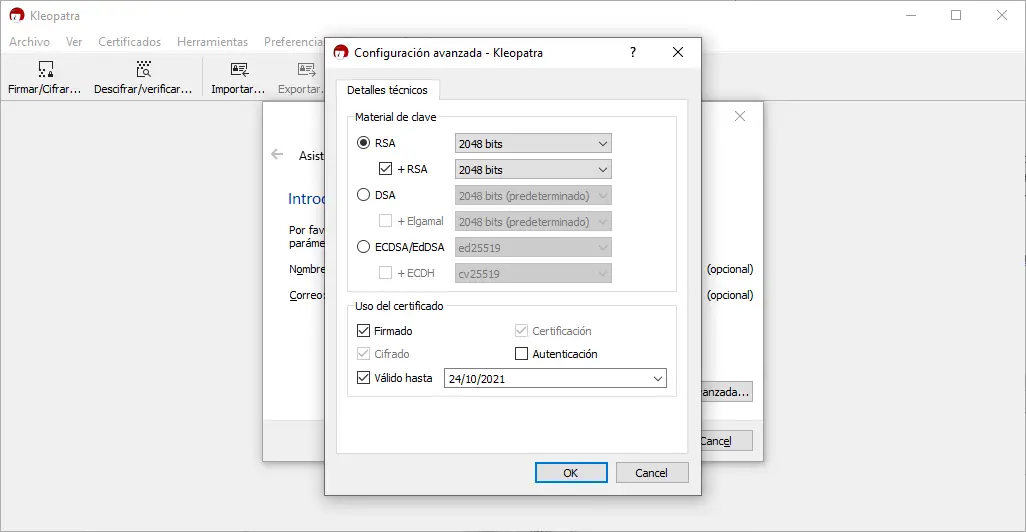Click the Kleopatra icon in the Configuración avanzada title bar
Image resolution: width=1026 pixels, height=532 pixels.
point(340,52)
